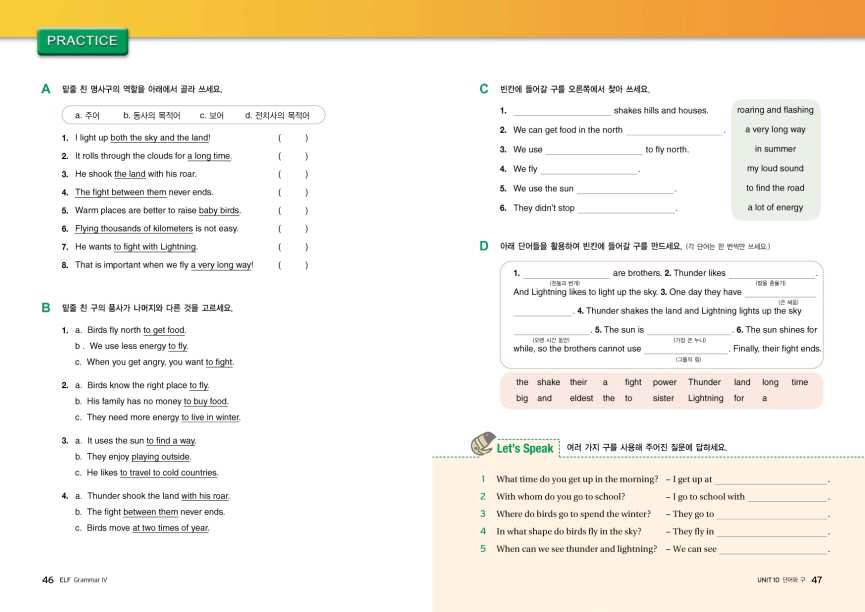Click the blank before 'shakes hills and houses'
865x612 pixels.
tap(561, 112)
